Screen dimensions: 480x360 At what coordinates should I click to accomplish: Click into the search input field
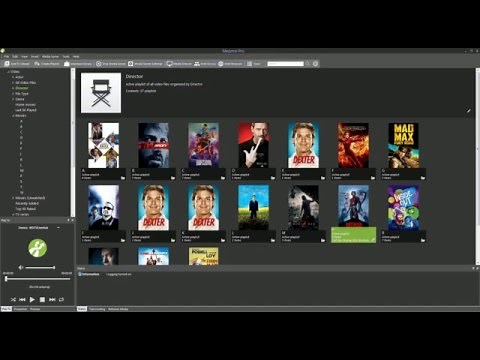tap(286, 63)
